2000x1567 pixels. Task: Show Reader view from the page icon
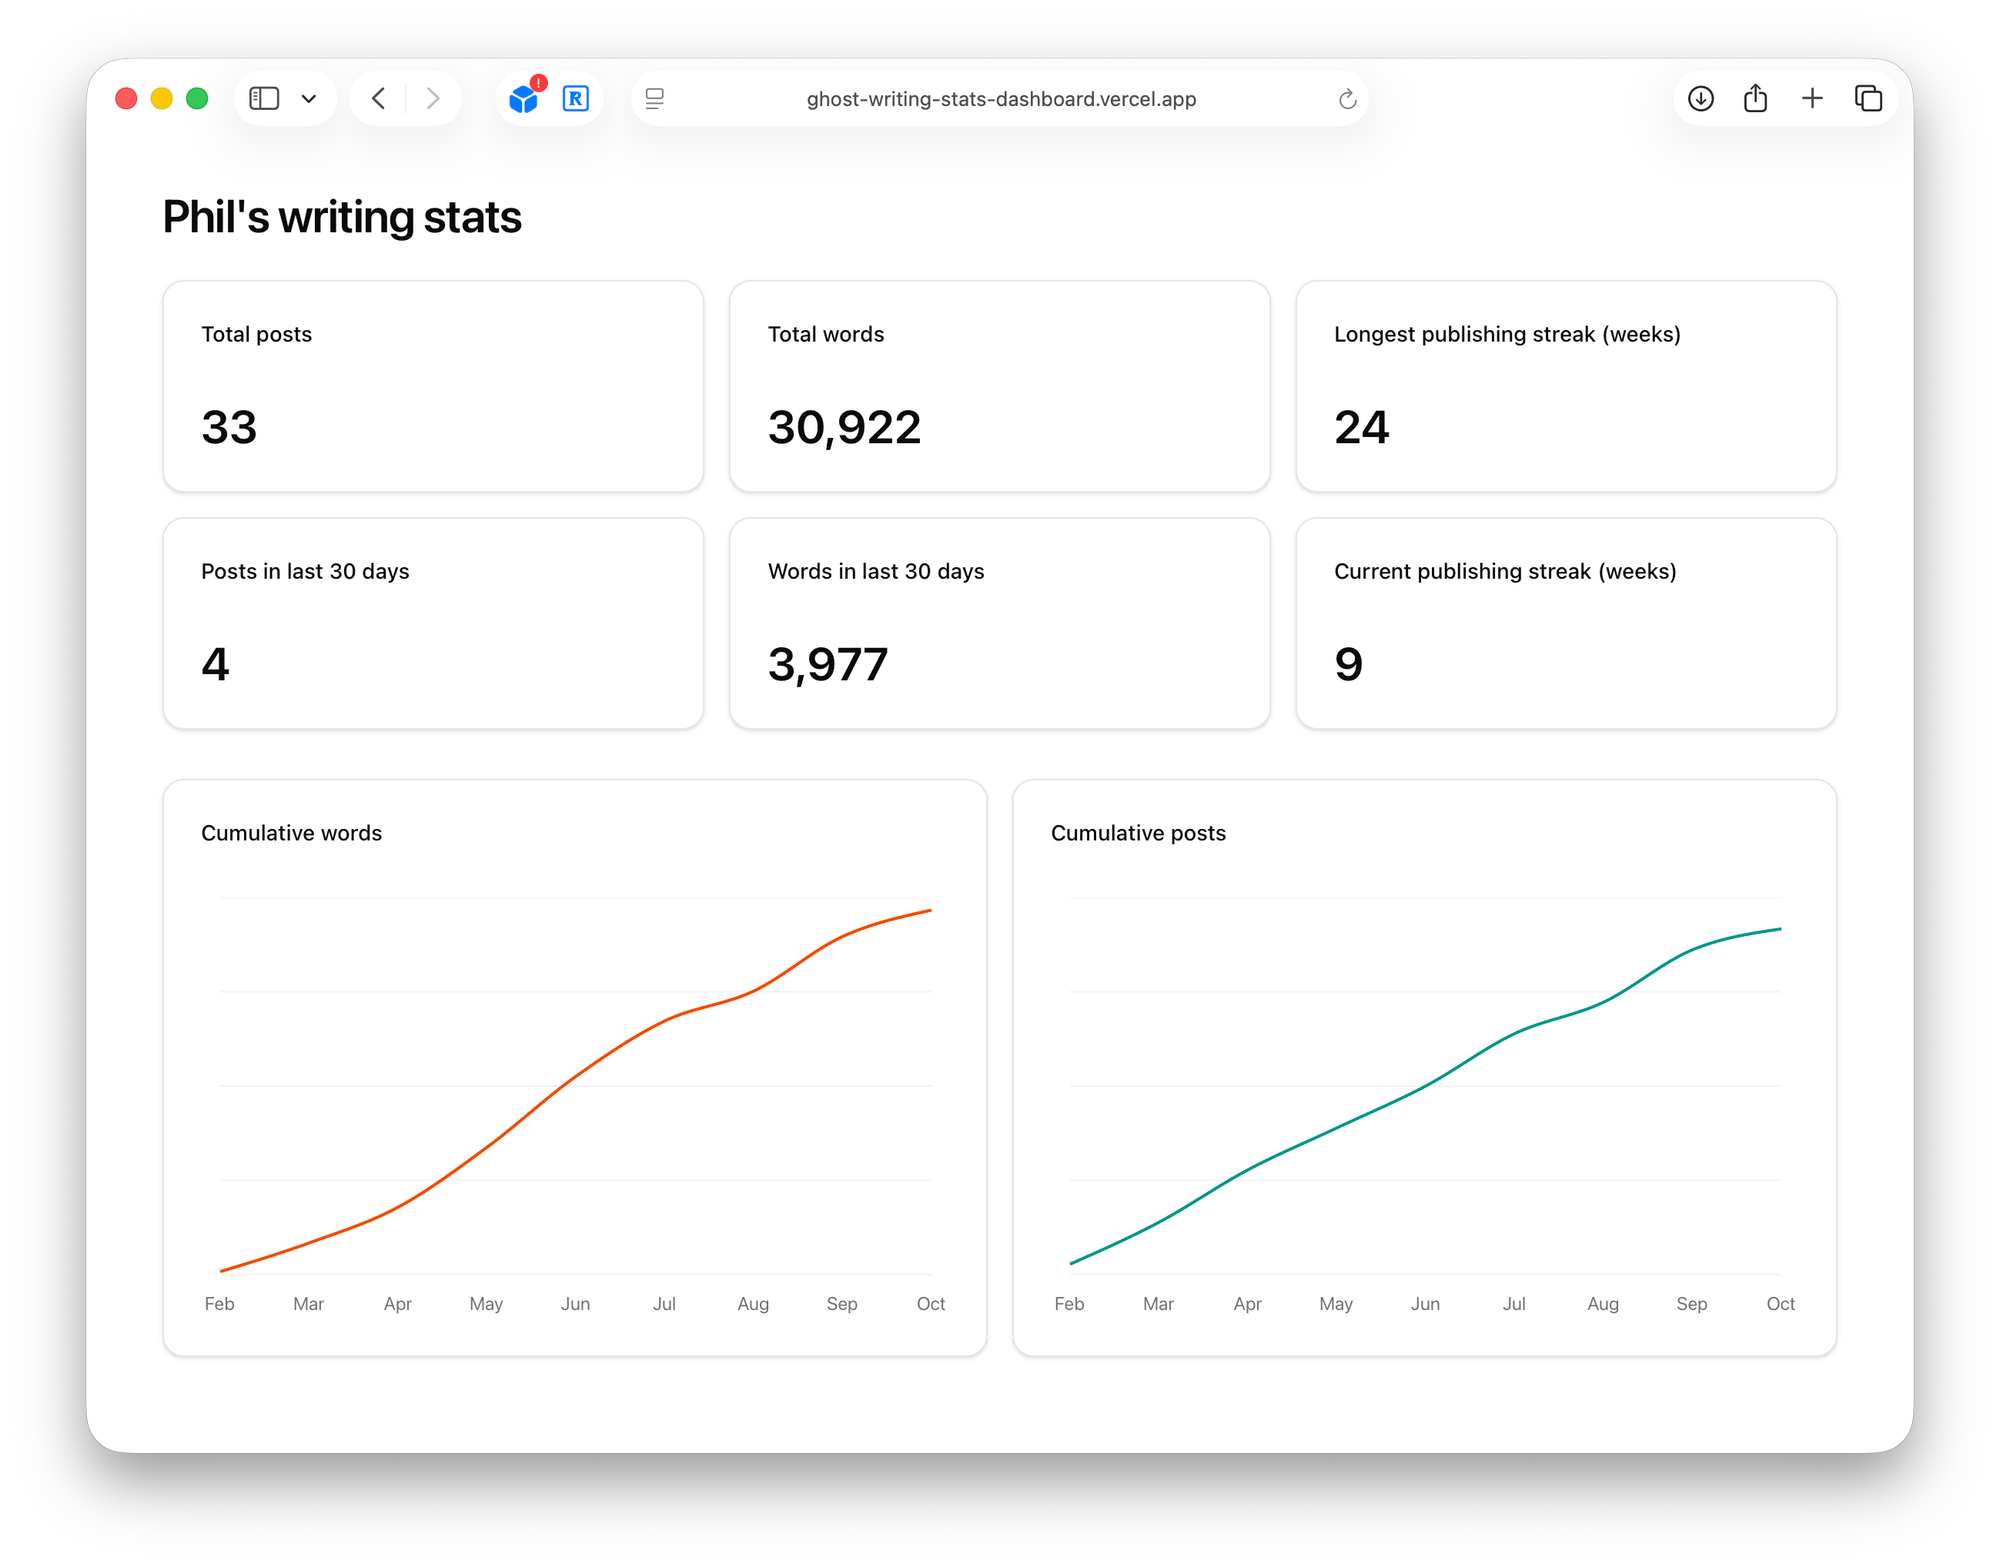655,98
